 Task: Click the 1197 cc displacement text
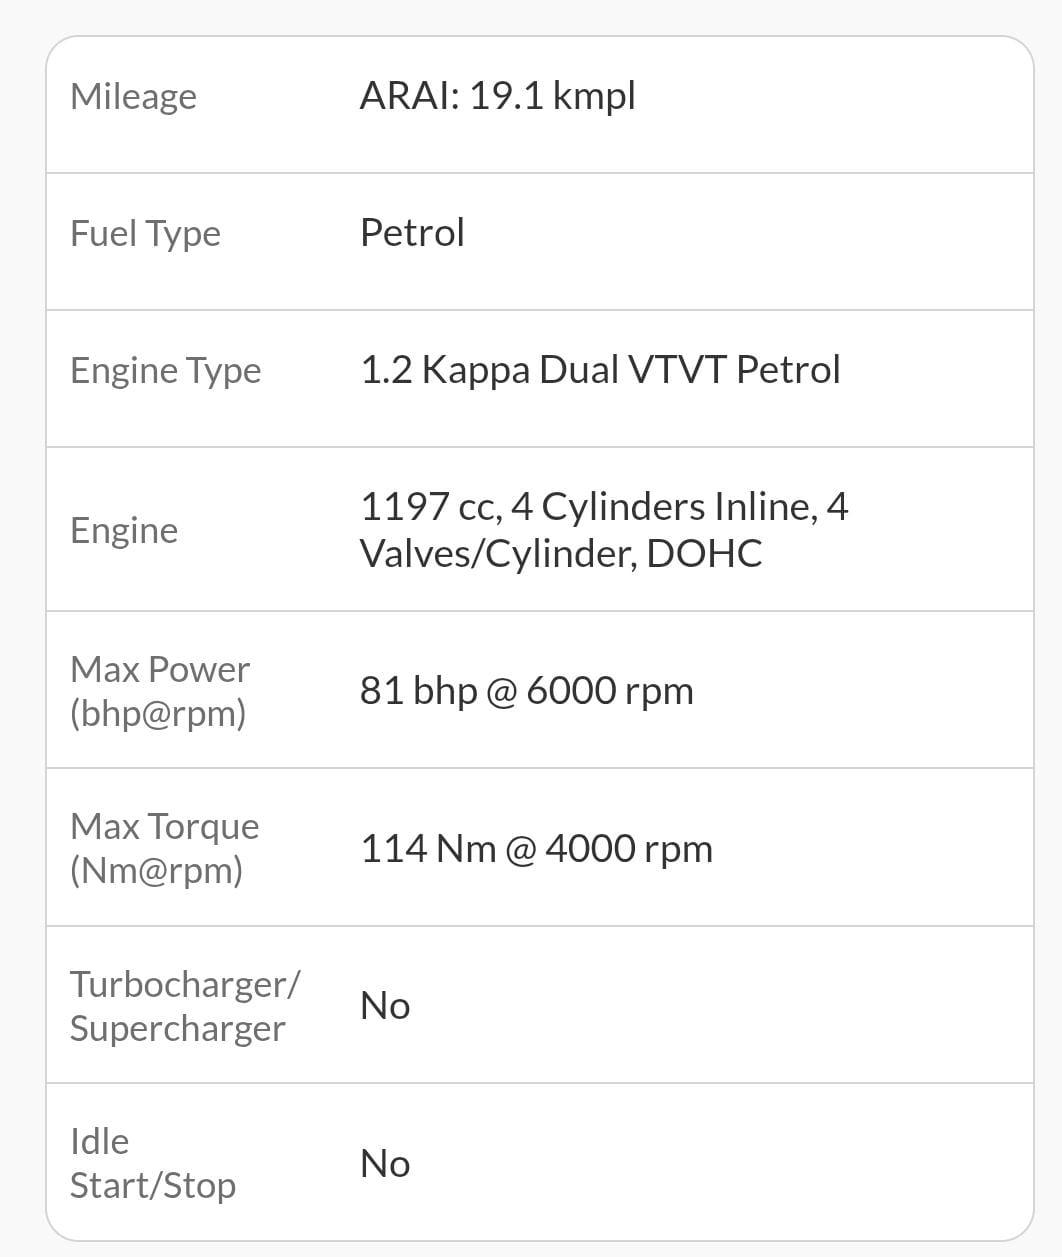click(x=430, y=507)
